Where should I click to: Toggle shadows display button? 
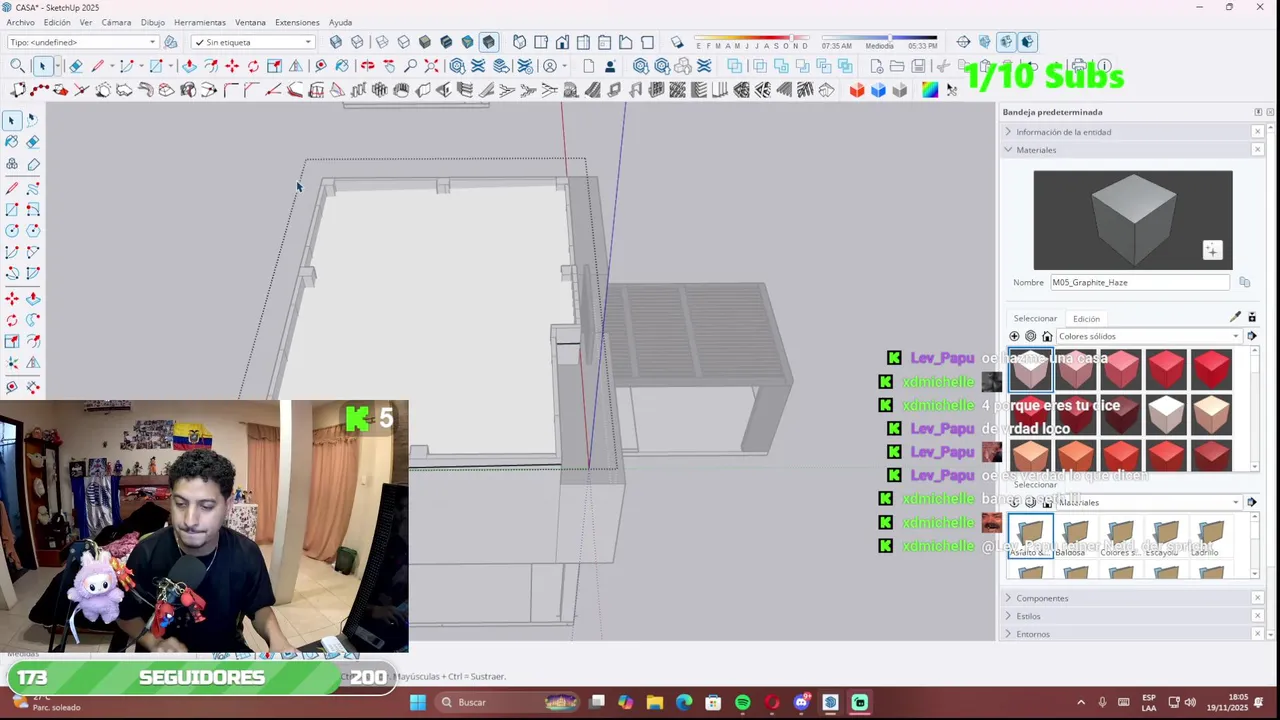677,42
